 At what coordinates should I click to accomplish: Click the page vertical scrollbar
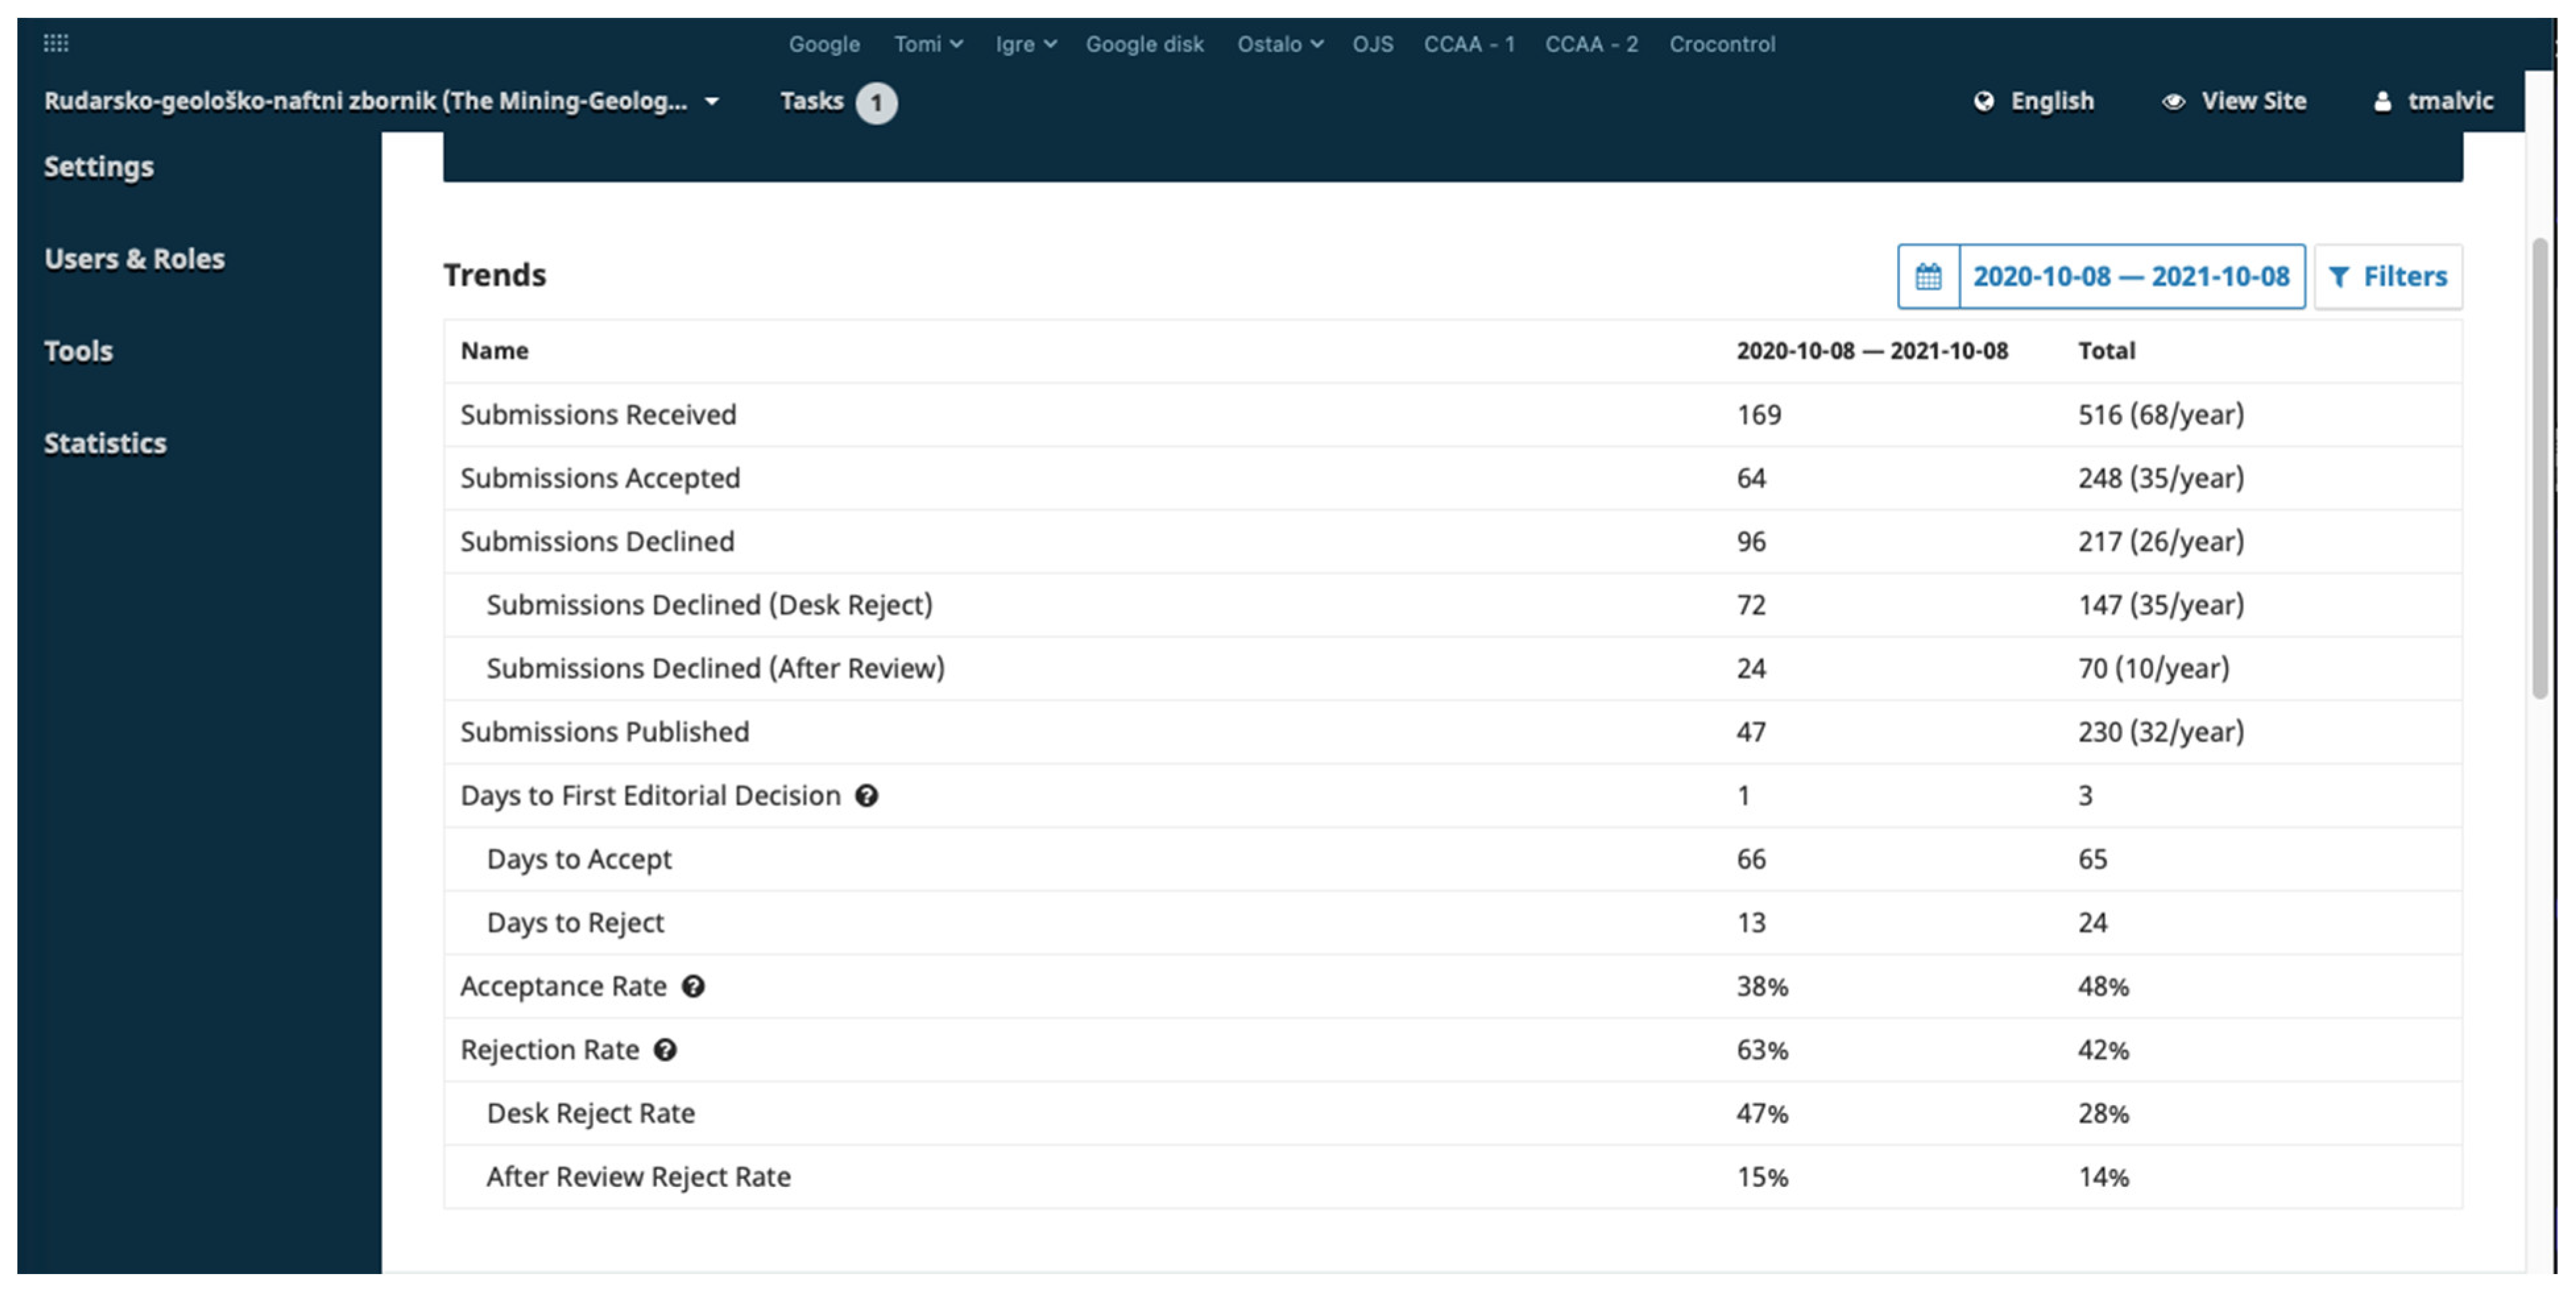coord(2539,470)
